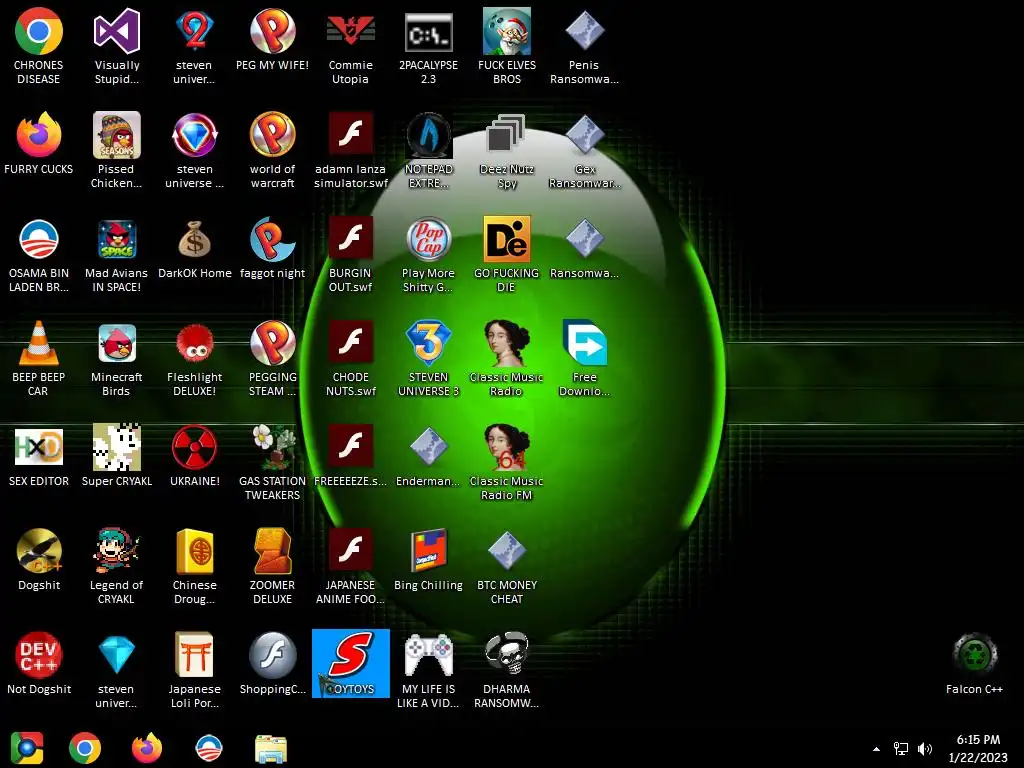The image size is (1024, 768).
Task: Open the world of warcraft shortcut
Action: (x=272, y=135)
